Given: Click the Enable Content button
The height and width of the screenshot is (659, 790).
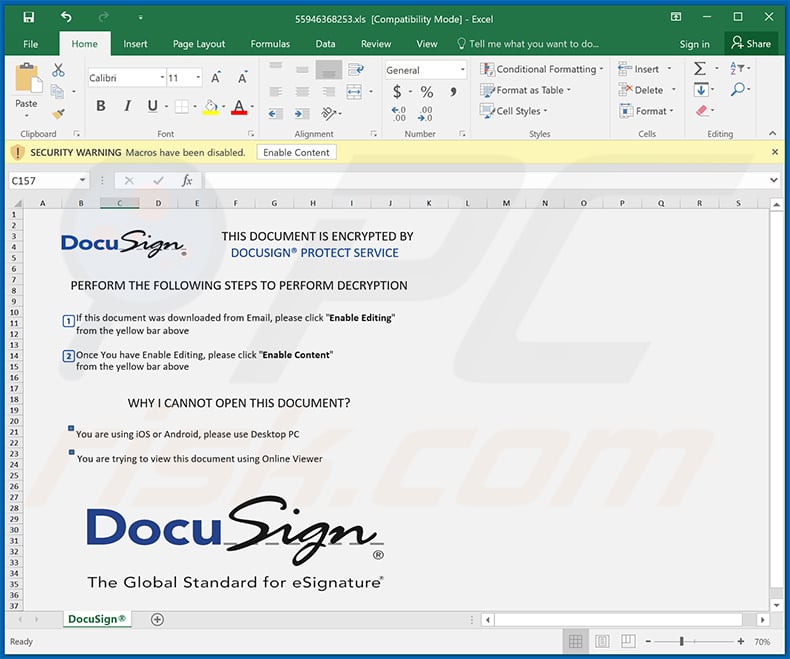Looking at the screenshot, I should [296, 152].
